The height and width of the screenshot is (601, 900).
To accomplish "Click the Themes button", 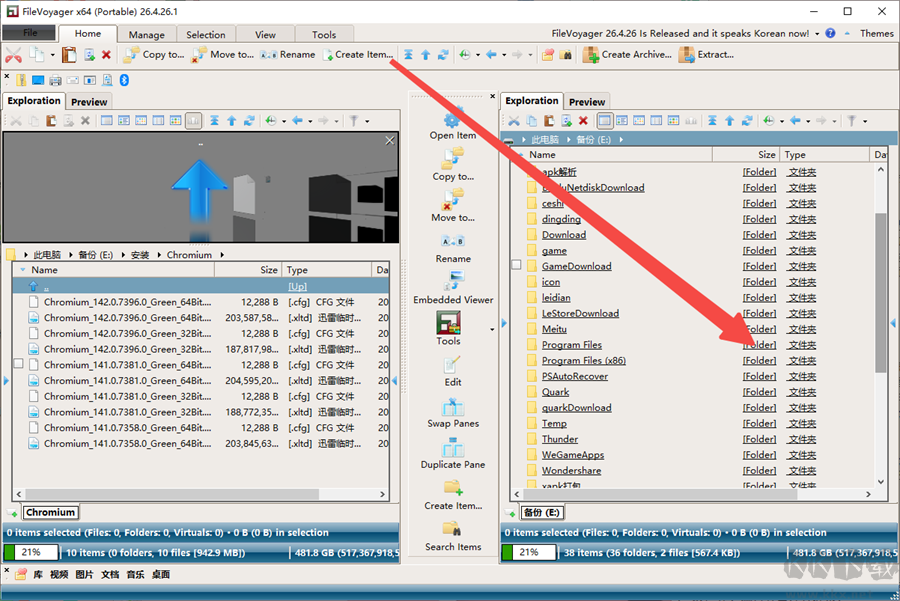I will click(x=876, y=33).
